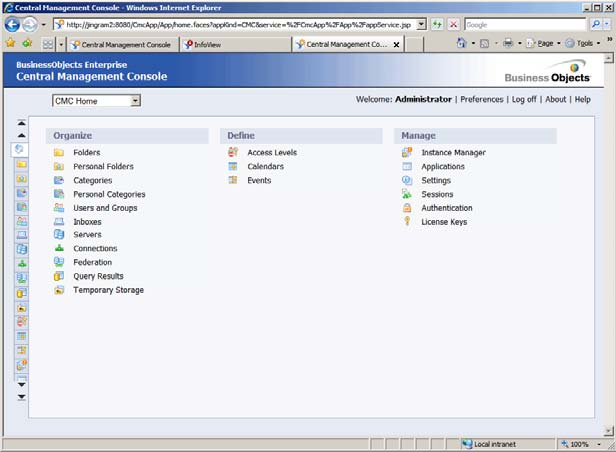Click the Connections icon
This screenshot has width=616, height=452.
[x=59, y=248]
